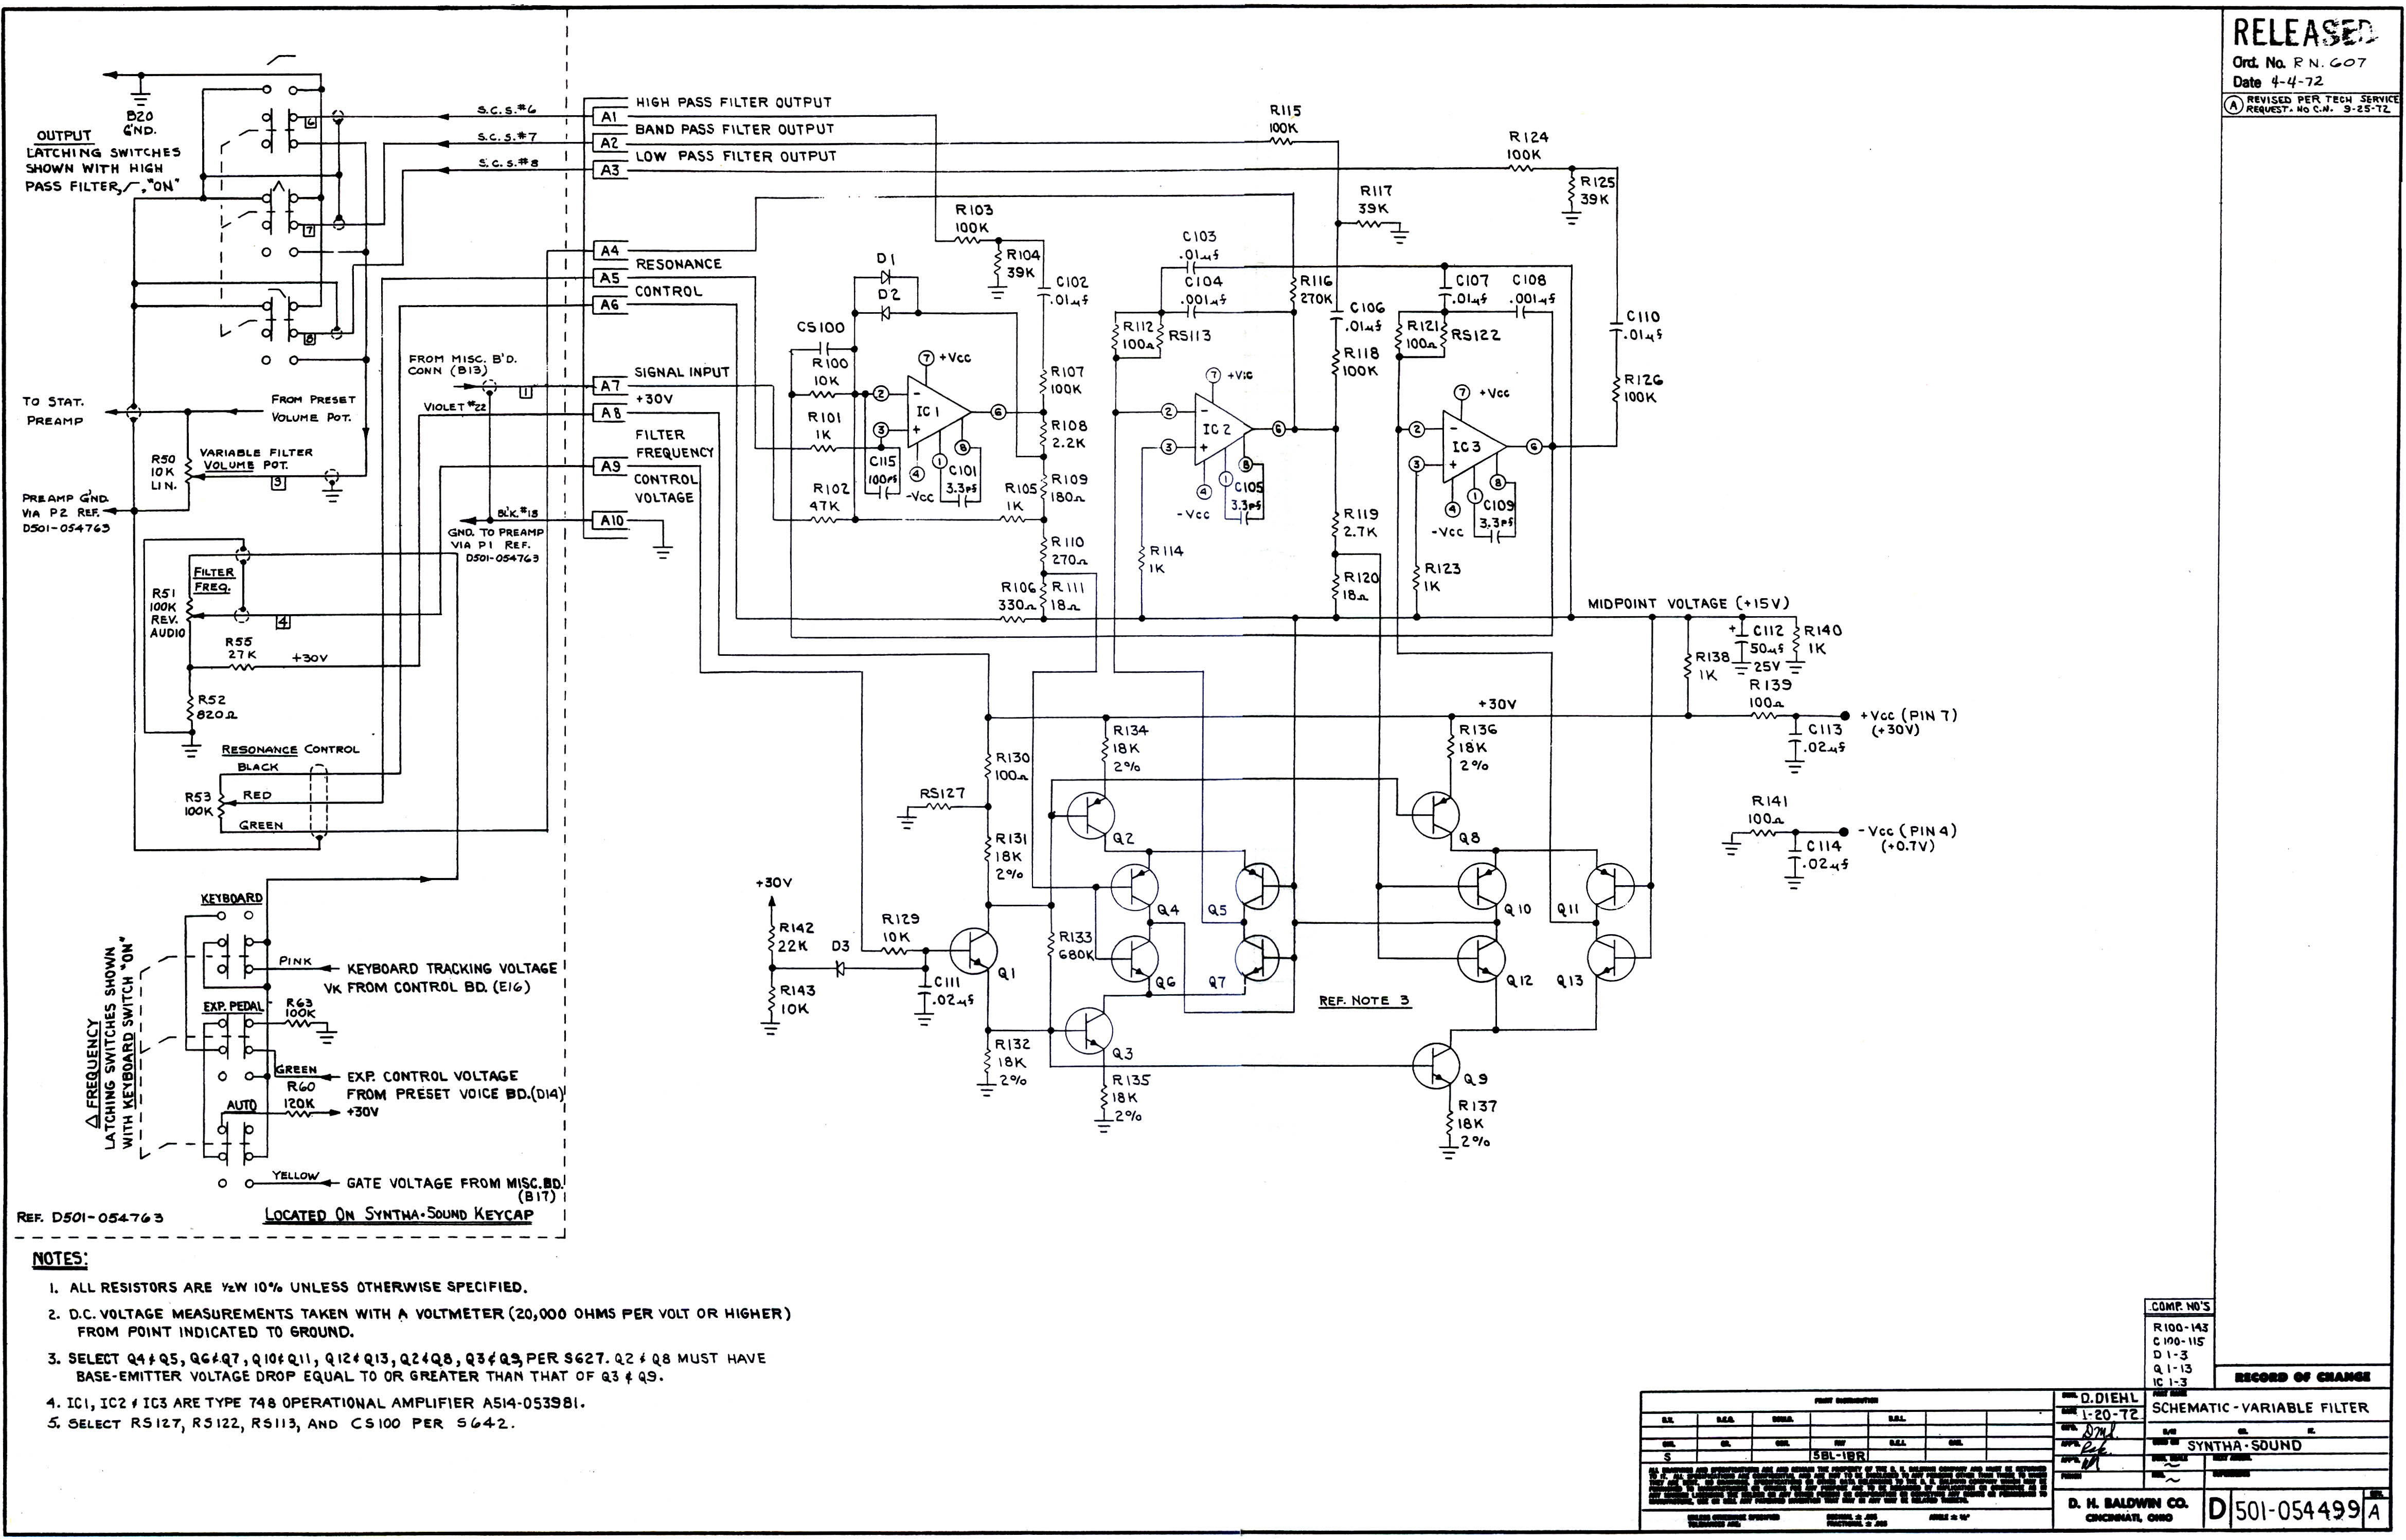Viewport: 2406px width, 1540px height.
Task: Click diode D3 near R129
Action: (x=840, y=968)
